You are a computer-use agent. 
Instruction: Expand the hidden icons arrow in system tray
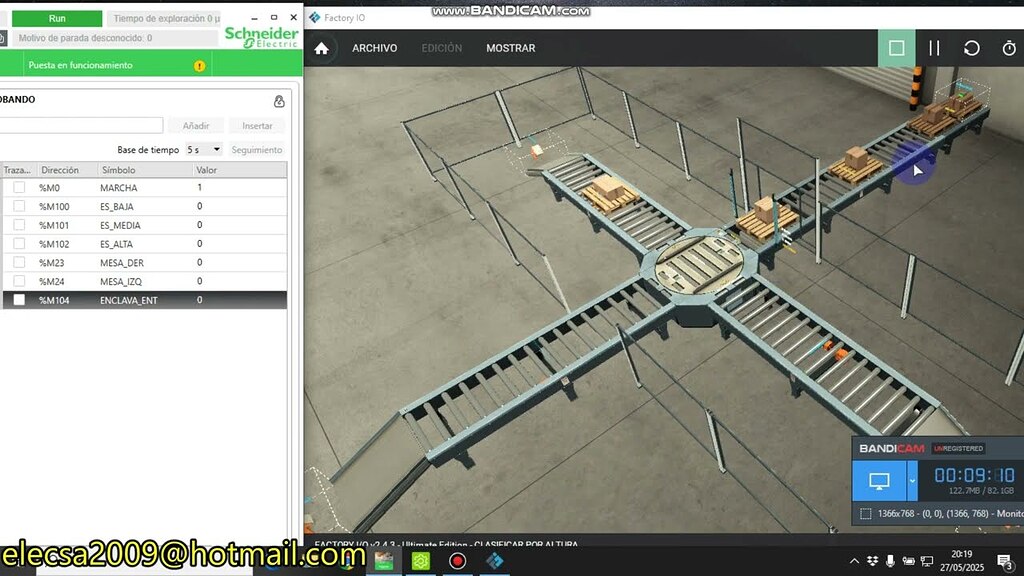852,561
